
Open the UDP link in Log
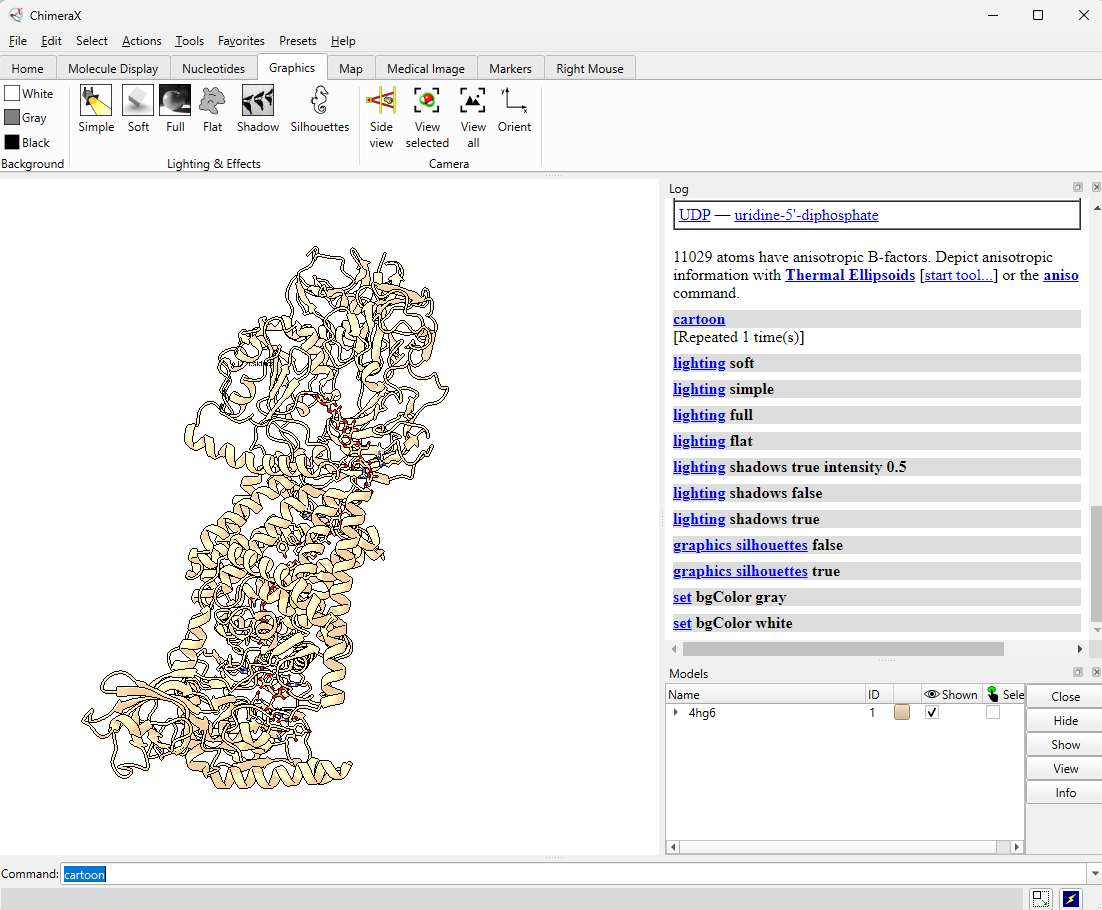[x=694, y=215]
